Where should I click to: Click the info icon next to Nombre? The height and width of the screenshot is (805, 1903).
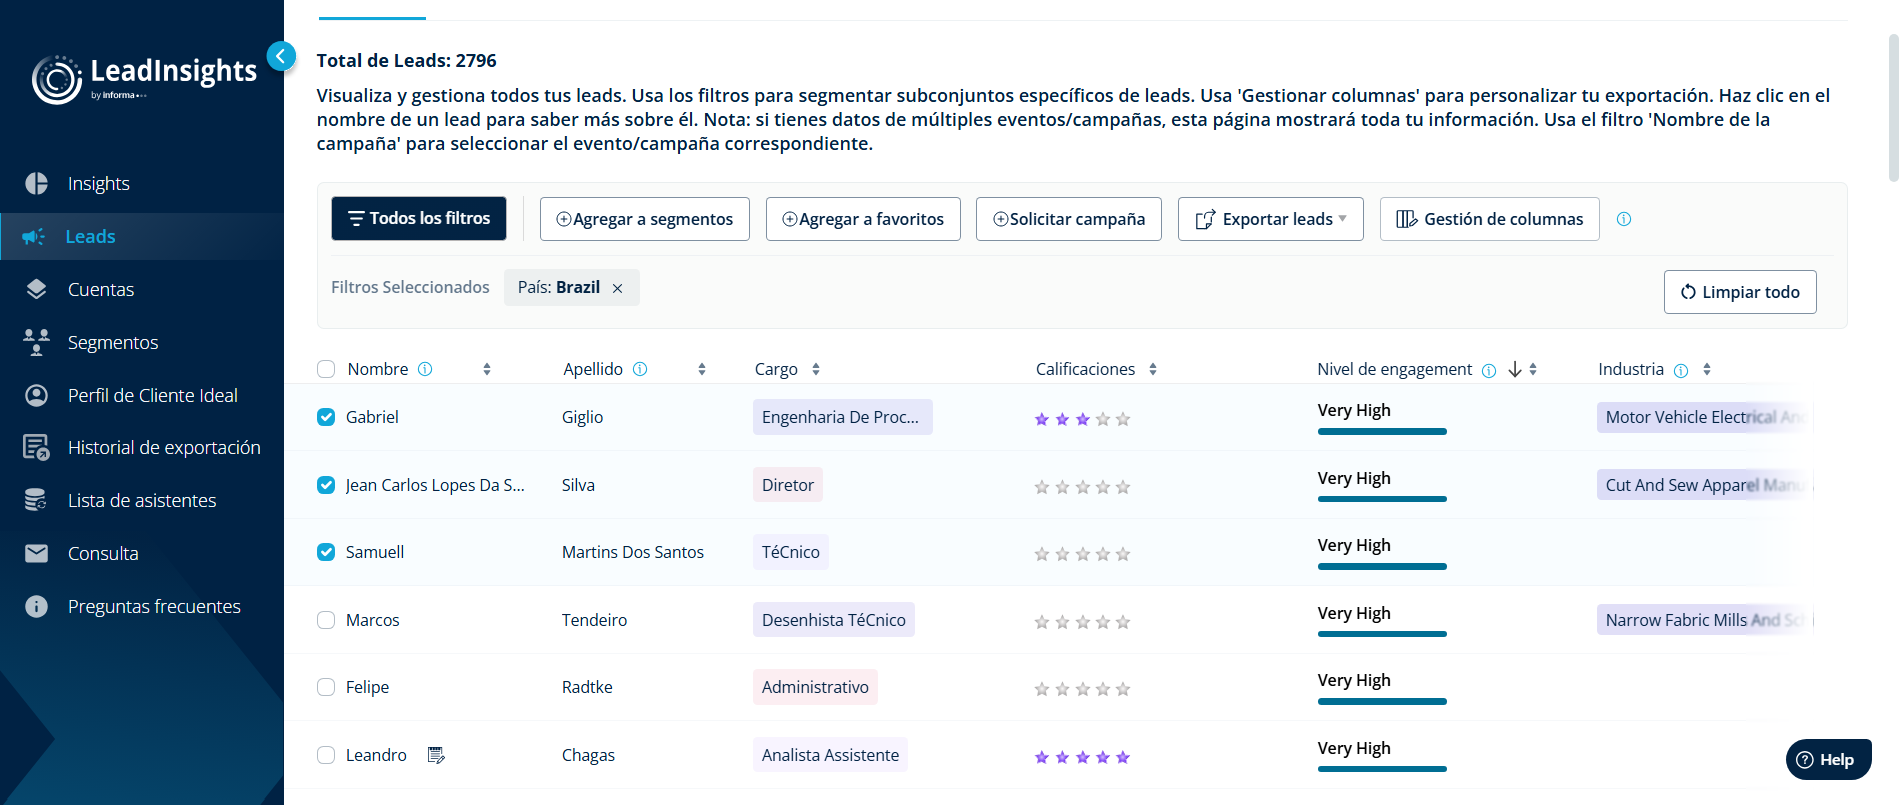pos(425,369)
